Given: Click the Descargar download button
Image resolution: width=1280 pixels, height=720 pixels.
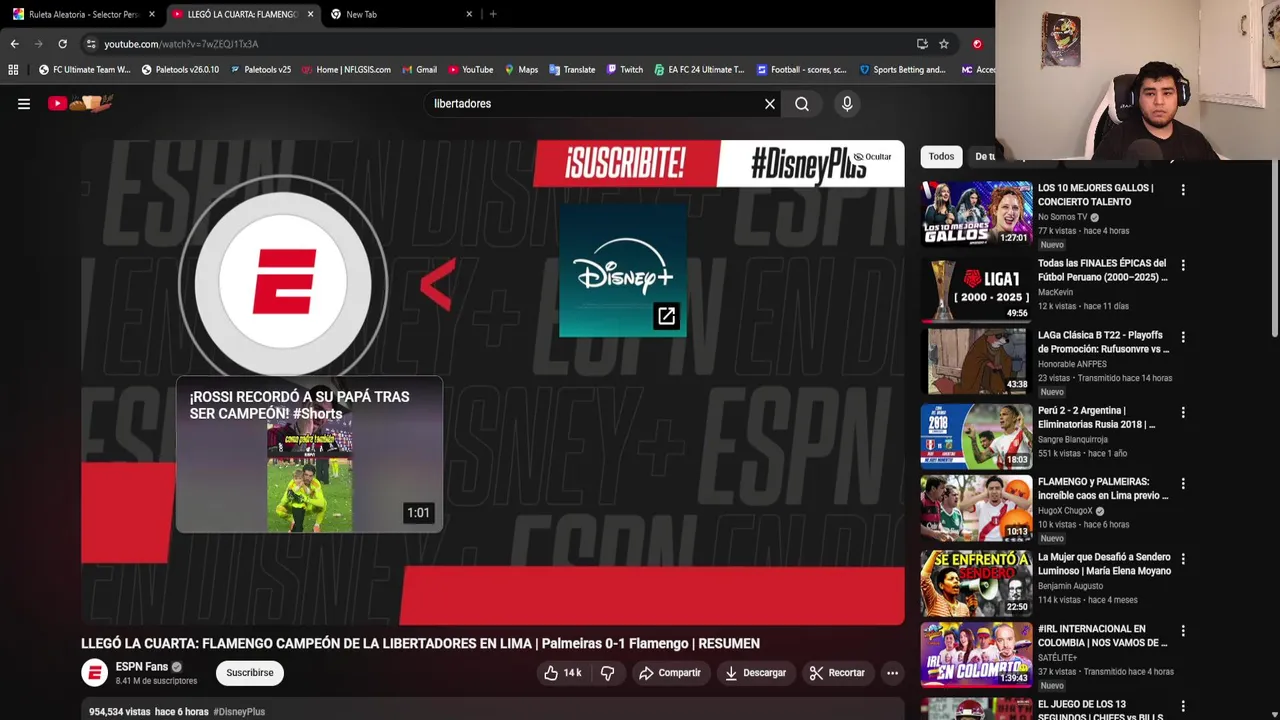Looking at the screenshot, I should pos(756,673).
